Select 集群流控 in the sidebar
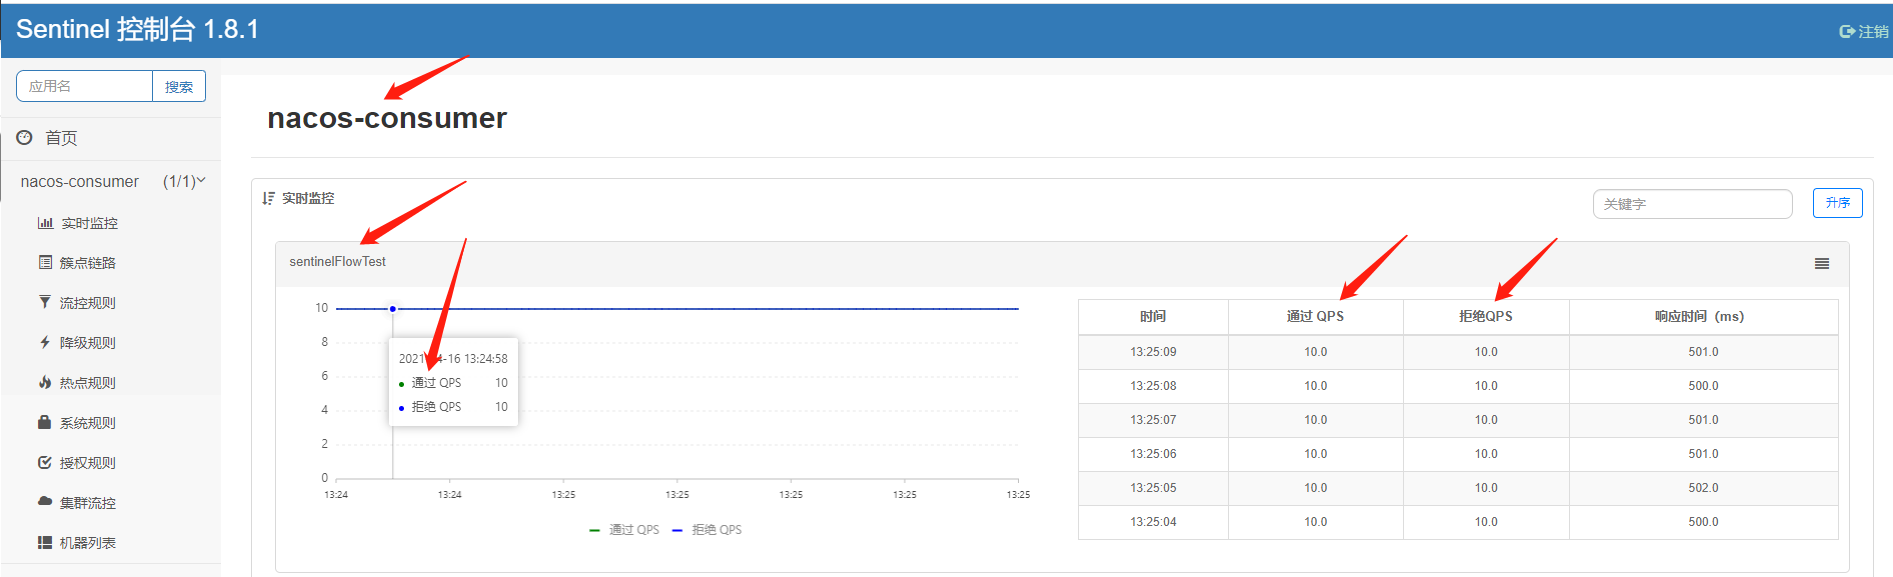Image resolution: width=1893 pixels, height=577 pixels. point(88,503)
